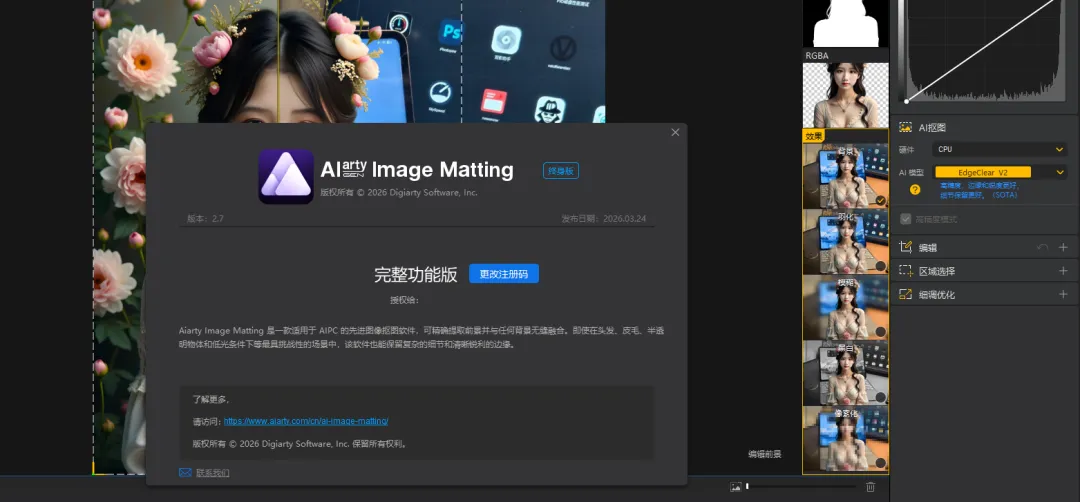
Task: Expand the 细调优化 section with plus
Action: tap(1063, 294)
